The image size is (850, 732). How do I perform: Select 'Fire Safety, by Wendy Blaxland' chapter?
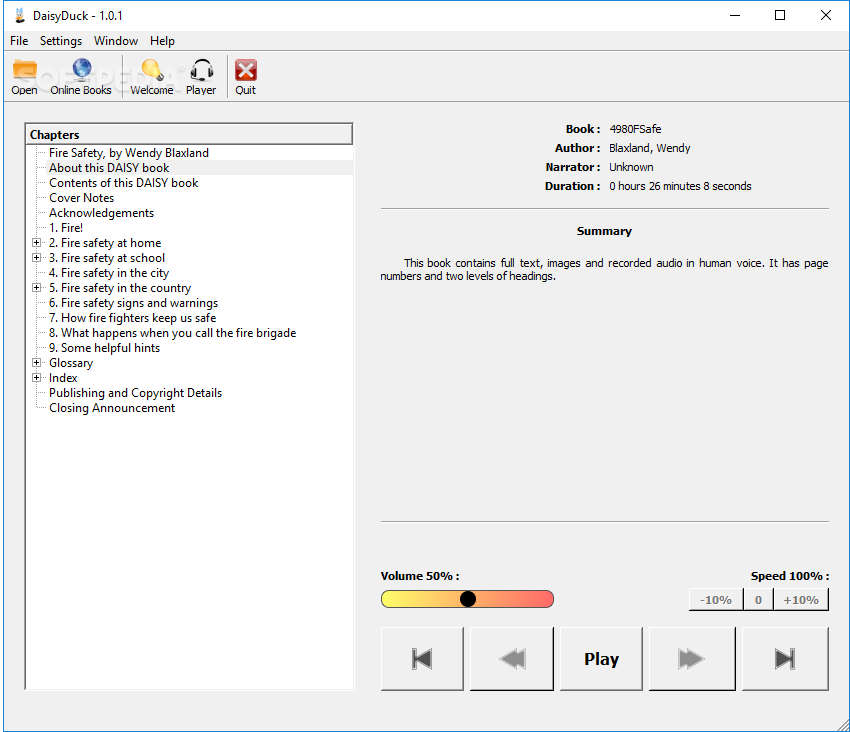click(x=128, y=153)
